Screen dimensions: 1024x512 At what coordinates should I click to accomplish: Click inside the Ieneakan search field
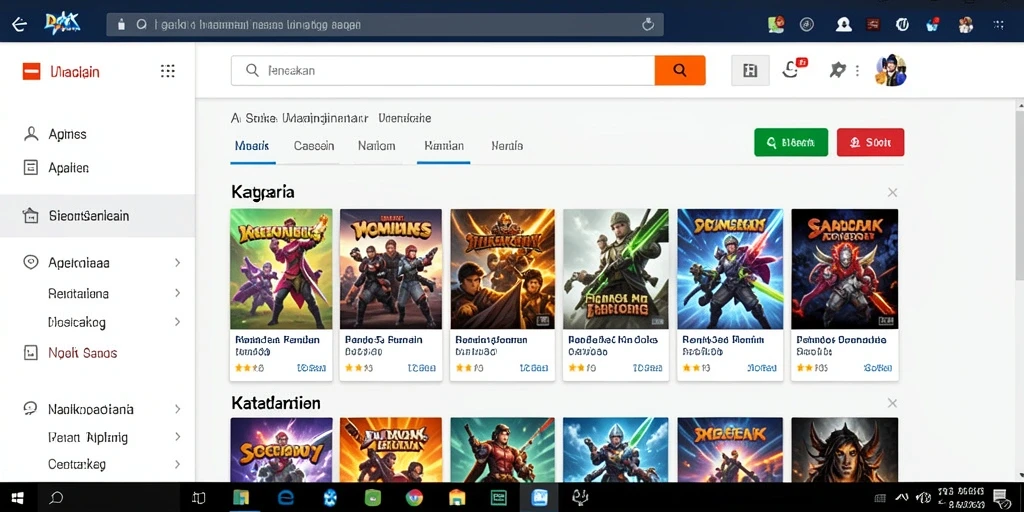(443, 71)
